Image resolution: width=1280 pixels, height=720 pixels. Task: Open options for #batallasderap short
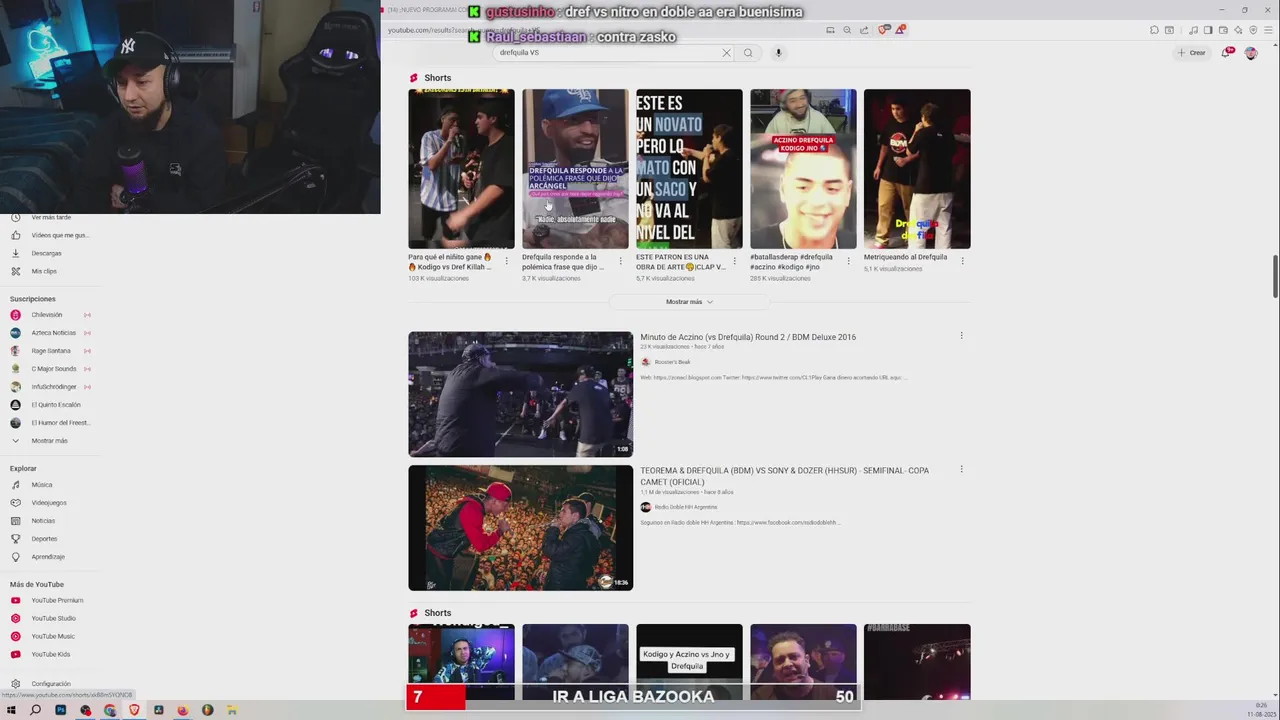849,261
